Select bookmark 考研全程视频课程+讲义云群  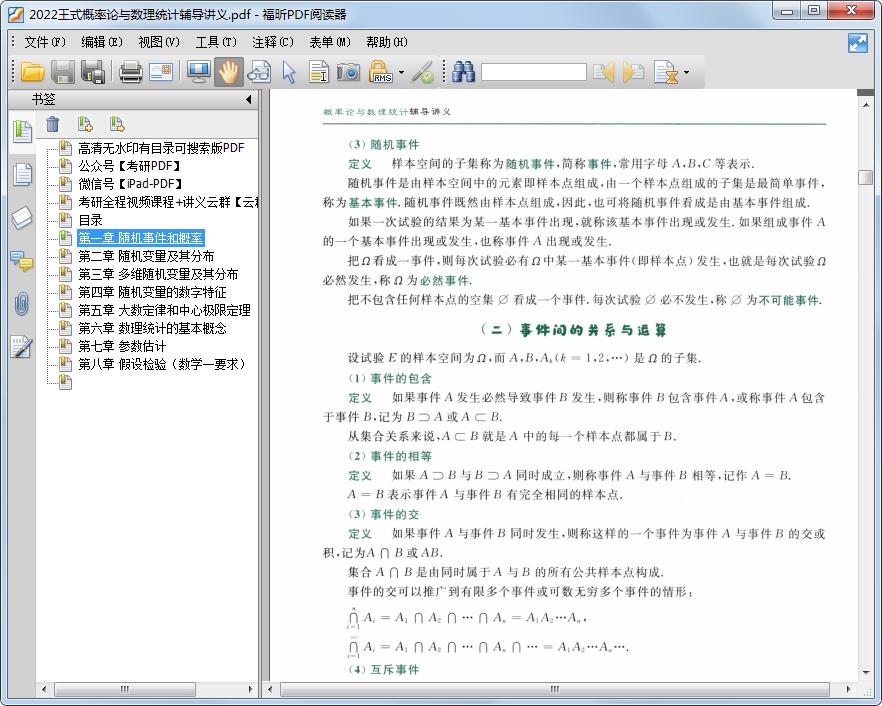(168, 202)
